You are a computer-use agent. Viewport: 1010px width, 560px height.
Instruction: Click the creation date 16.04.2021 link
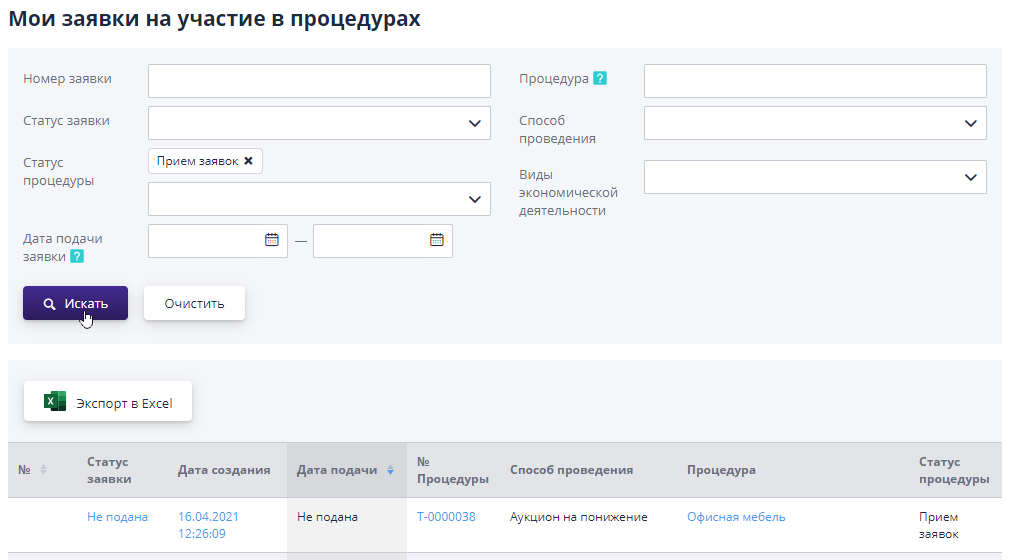coord(208,517)
